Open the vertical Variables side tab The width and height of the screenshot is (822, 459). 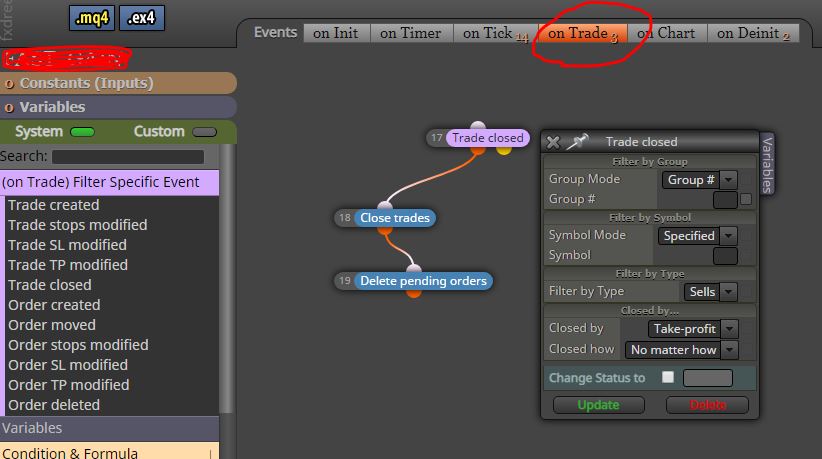767,164
